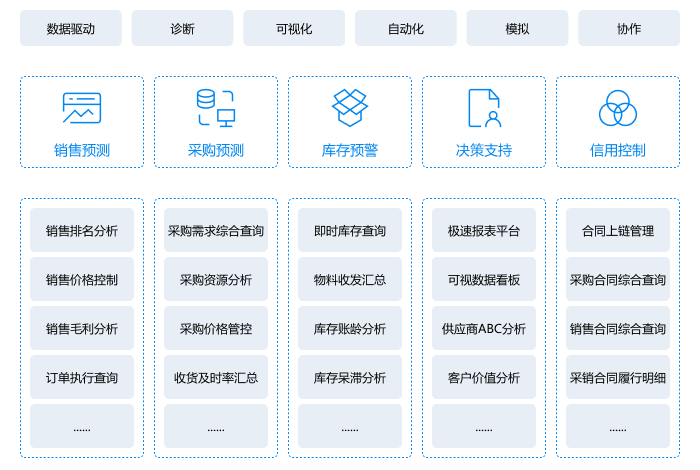
Task: Open the 库存预警 title link
Action: (350, 150)
